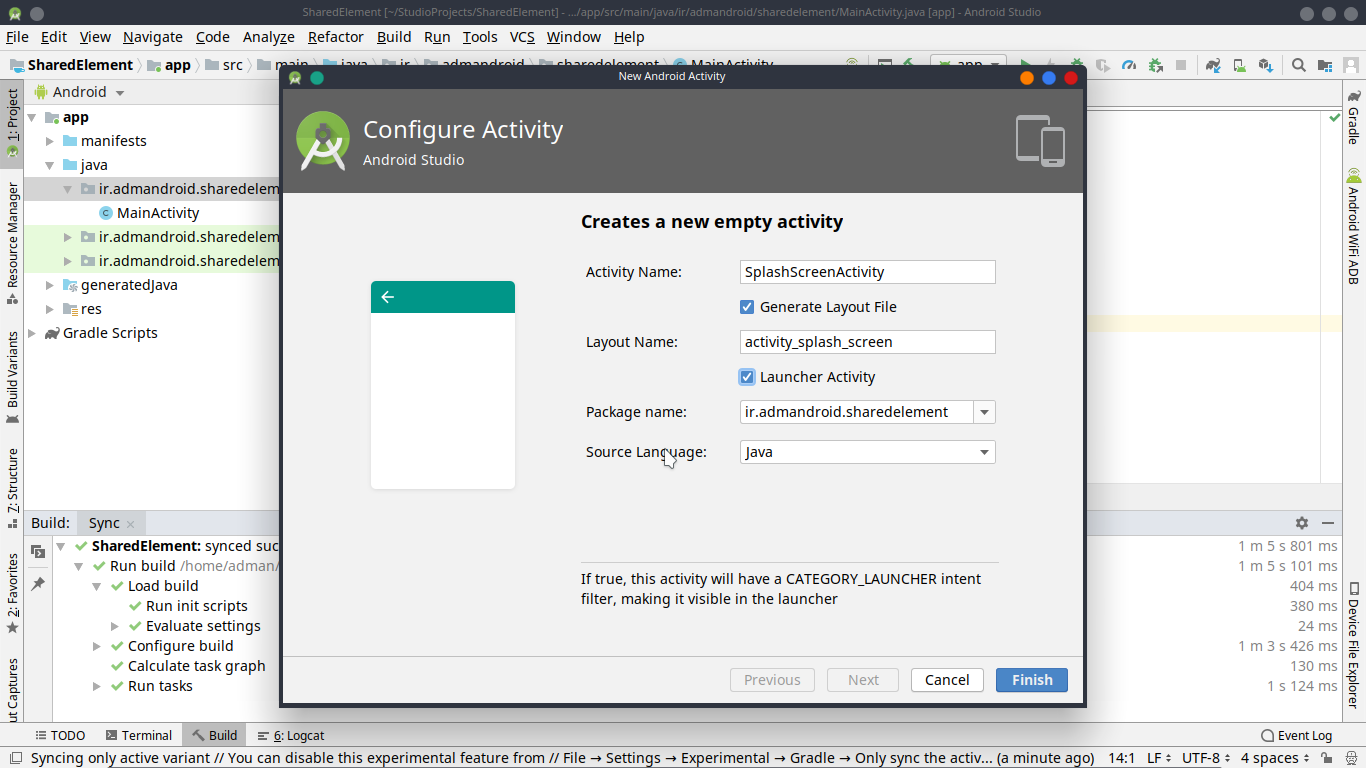1366x768 pixels.
Task: Open the AVD Manager toolbar icon
Action: coord(1239,65)
